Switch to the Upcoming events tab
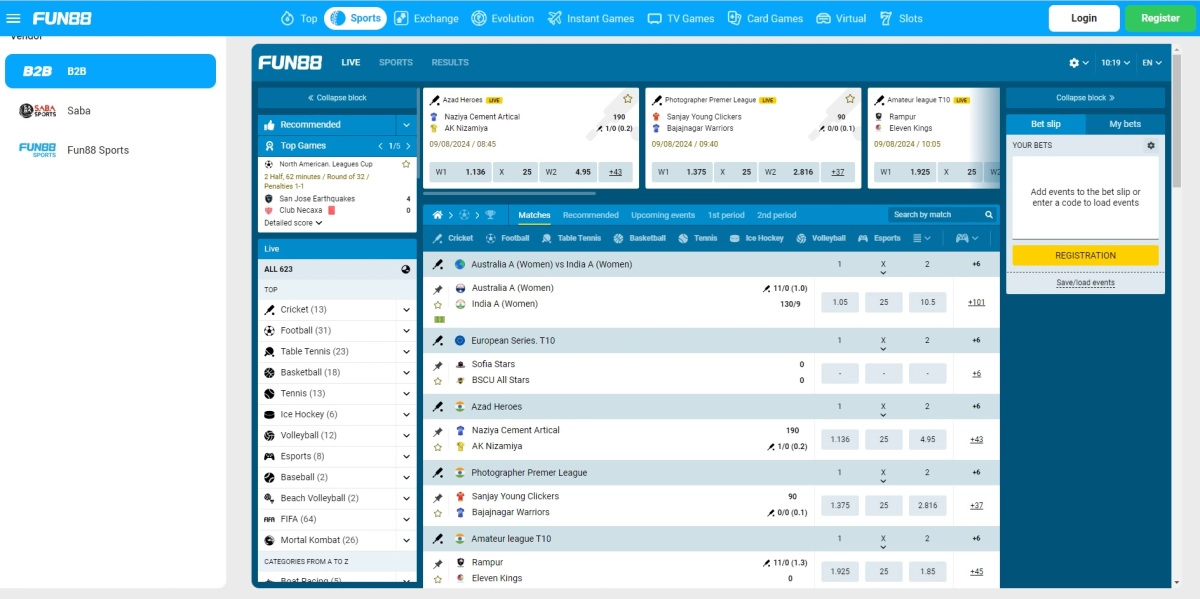 pyautogui.click(x=663, y=215)
